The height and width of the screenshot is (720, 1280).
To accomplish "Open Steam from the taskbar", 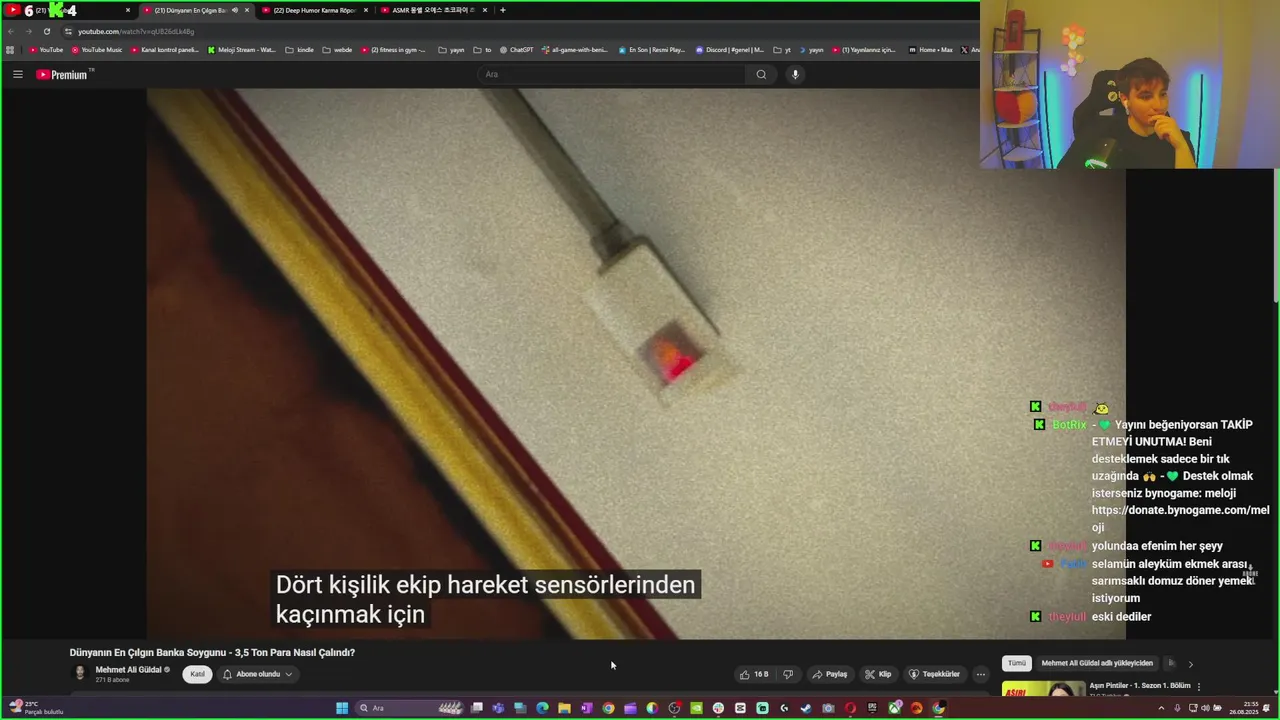I will [806, 708].
